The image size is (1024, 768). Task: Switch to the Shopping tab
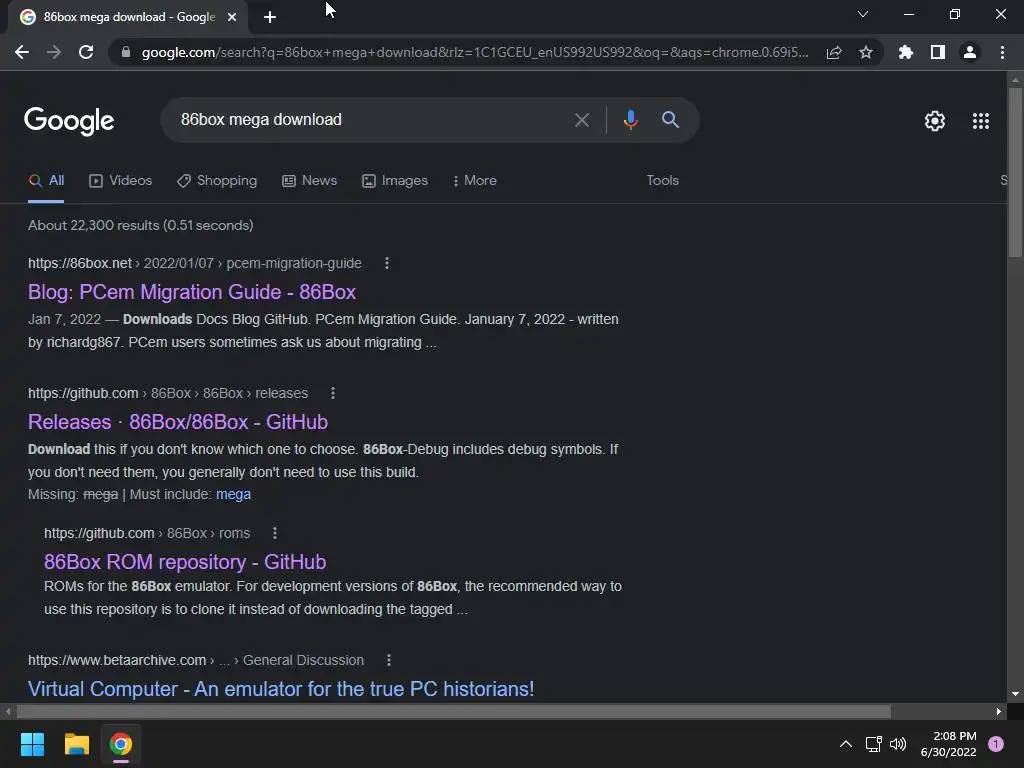coord(217,181)
